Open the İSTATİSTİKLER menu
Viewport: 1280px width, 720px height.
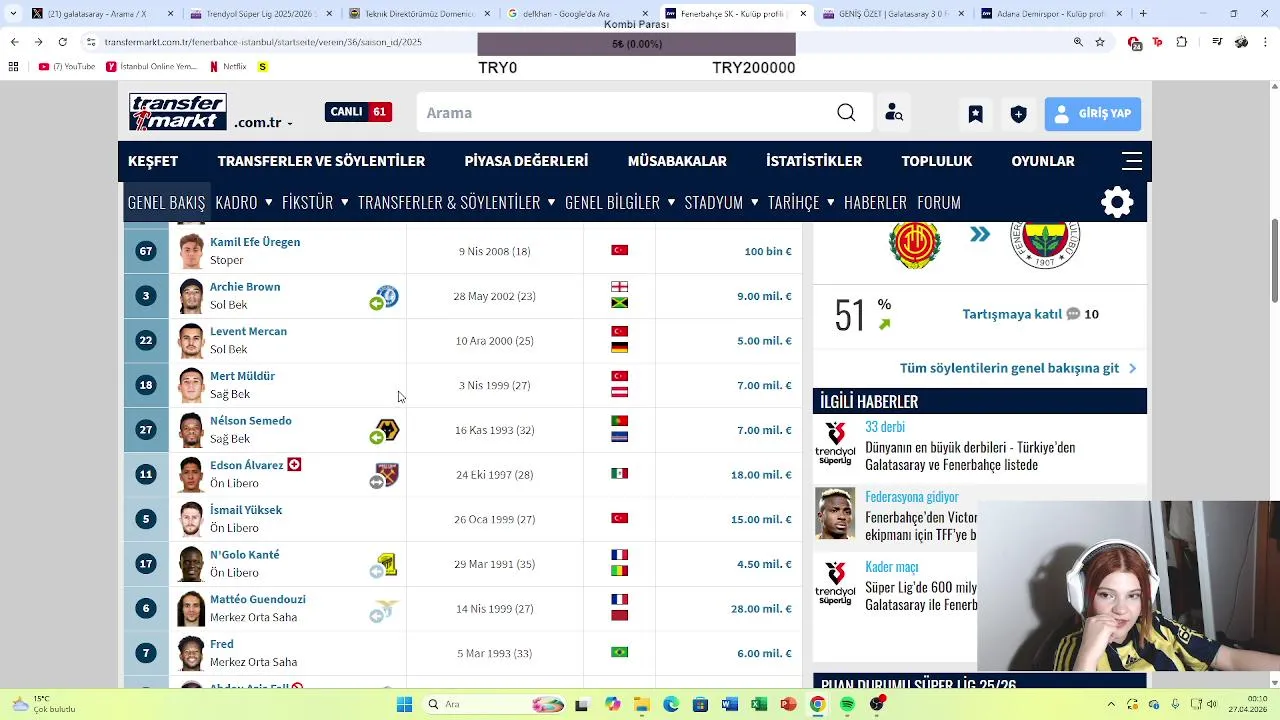tap(814, 161)
